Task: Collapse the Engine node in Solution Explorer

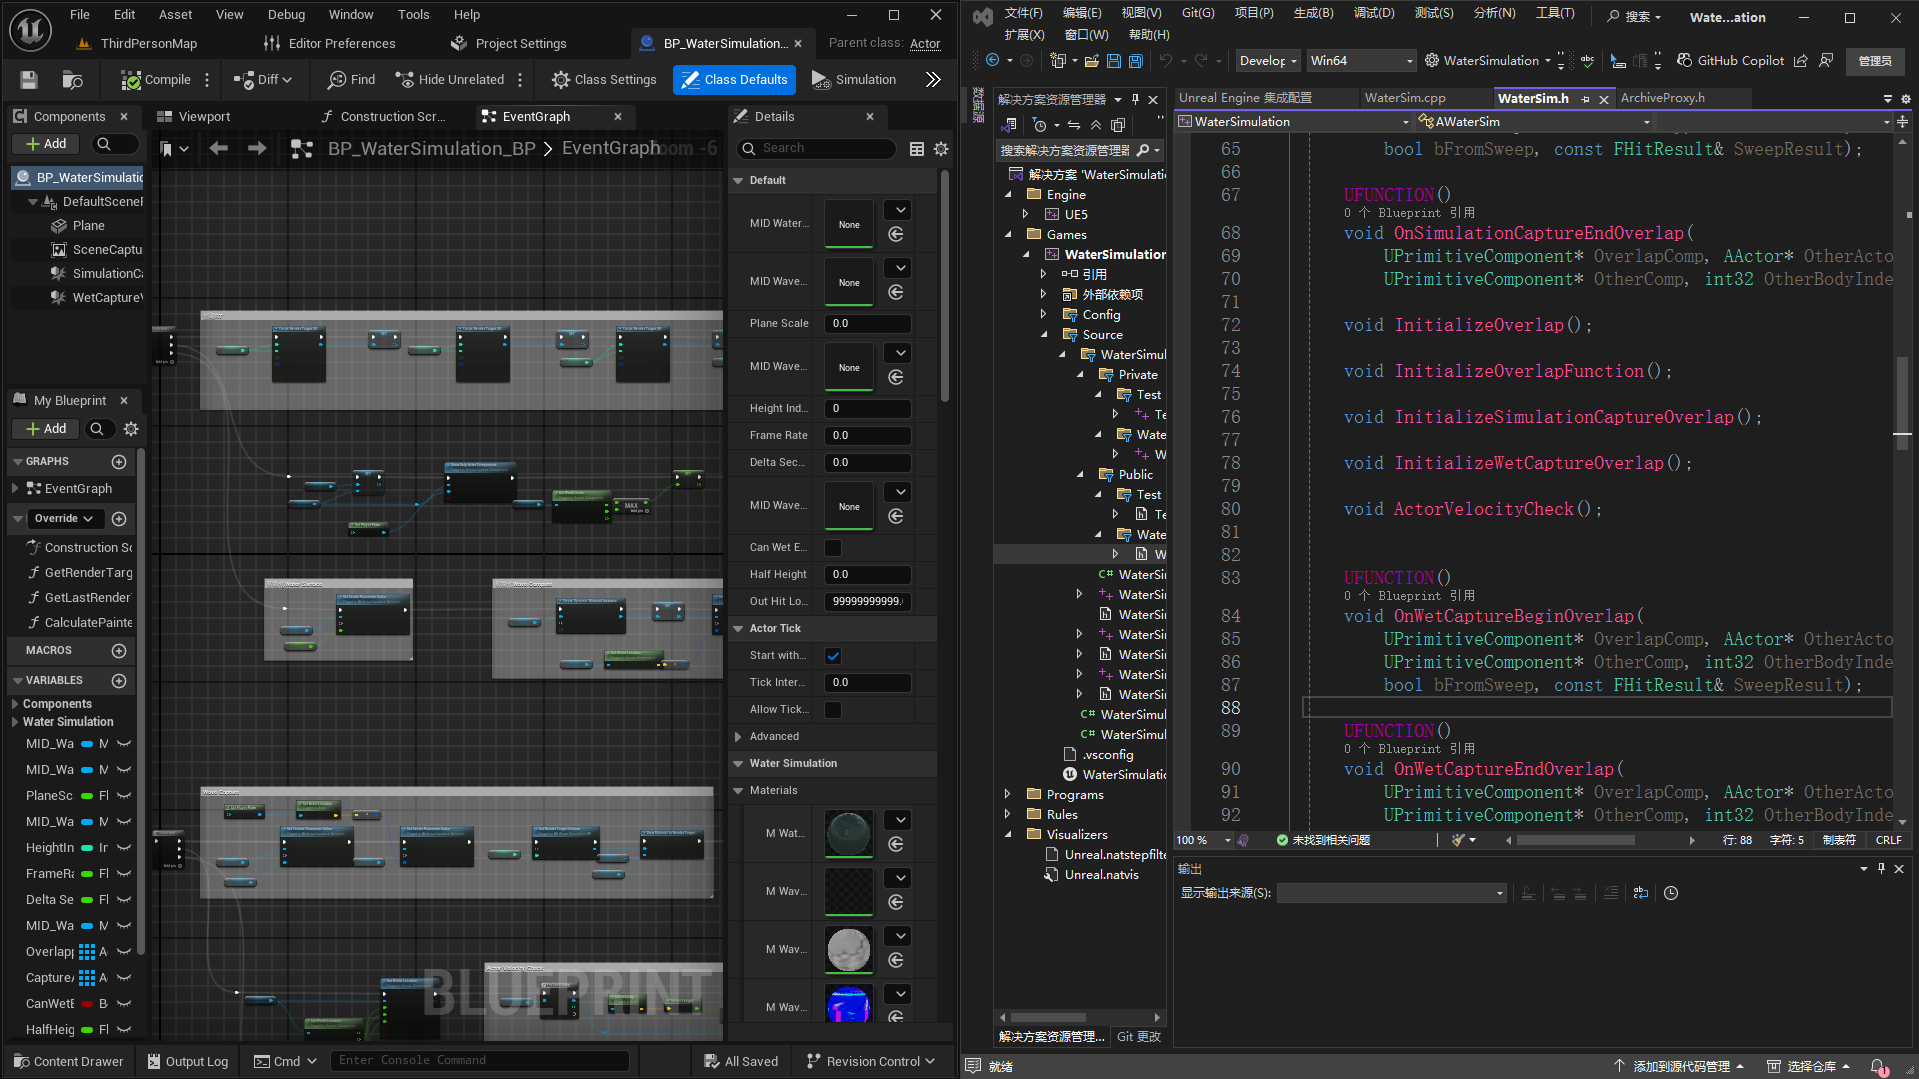Action: click(x=1007, y=195)
